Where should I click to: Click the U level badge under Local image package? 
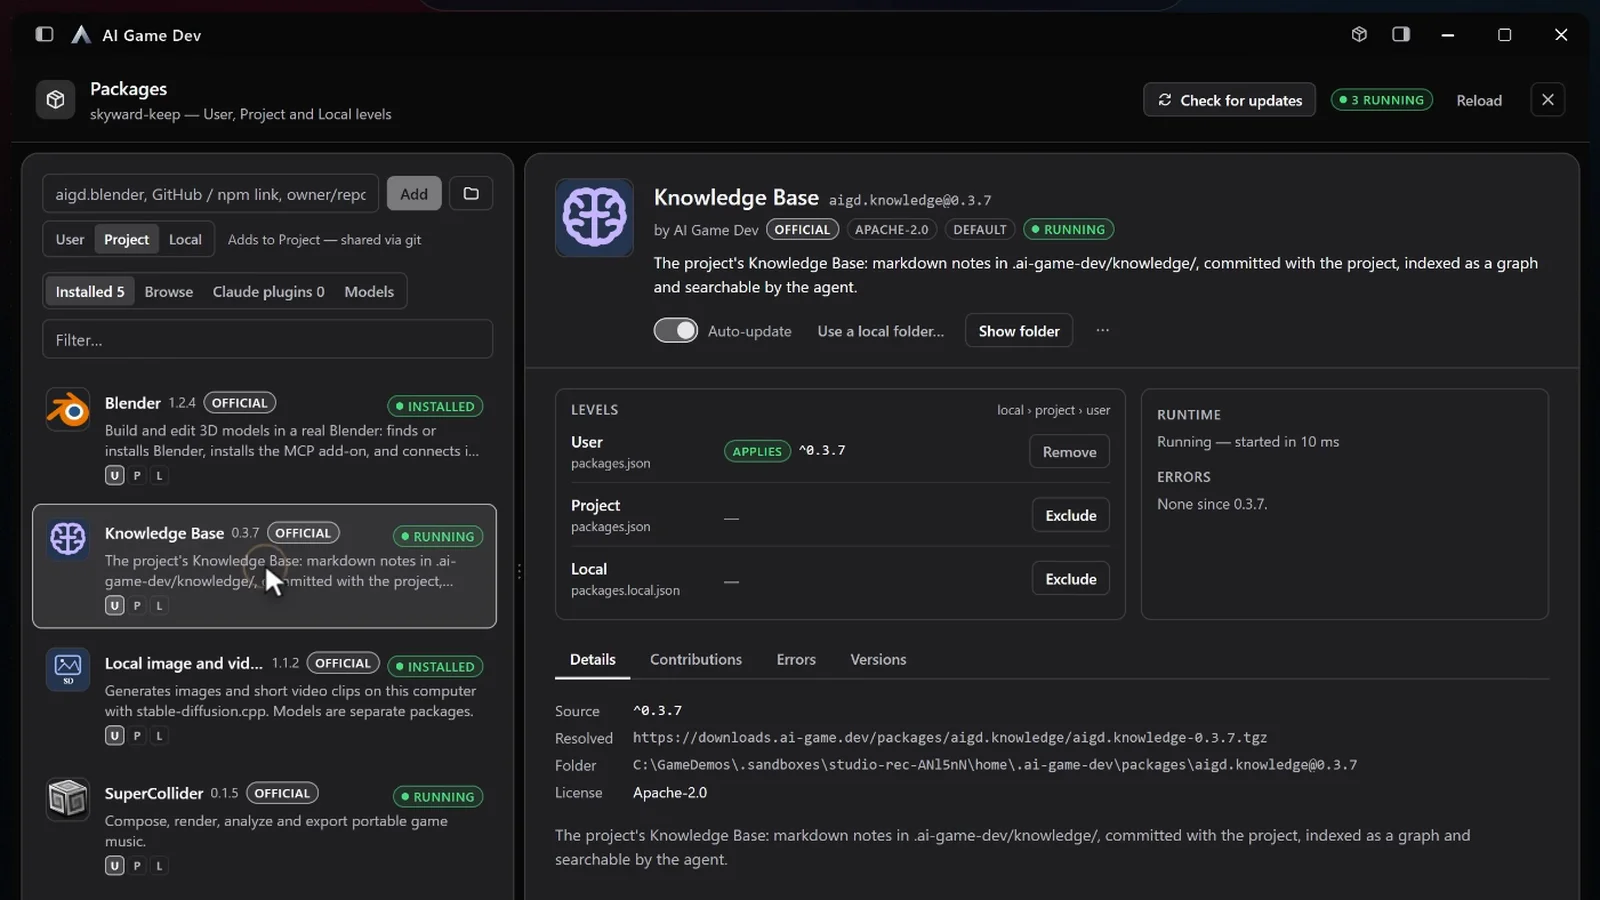[115, 736]
